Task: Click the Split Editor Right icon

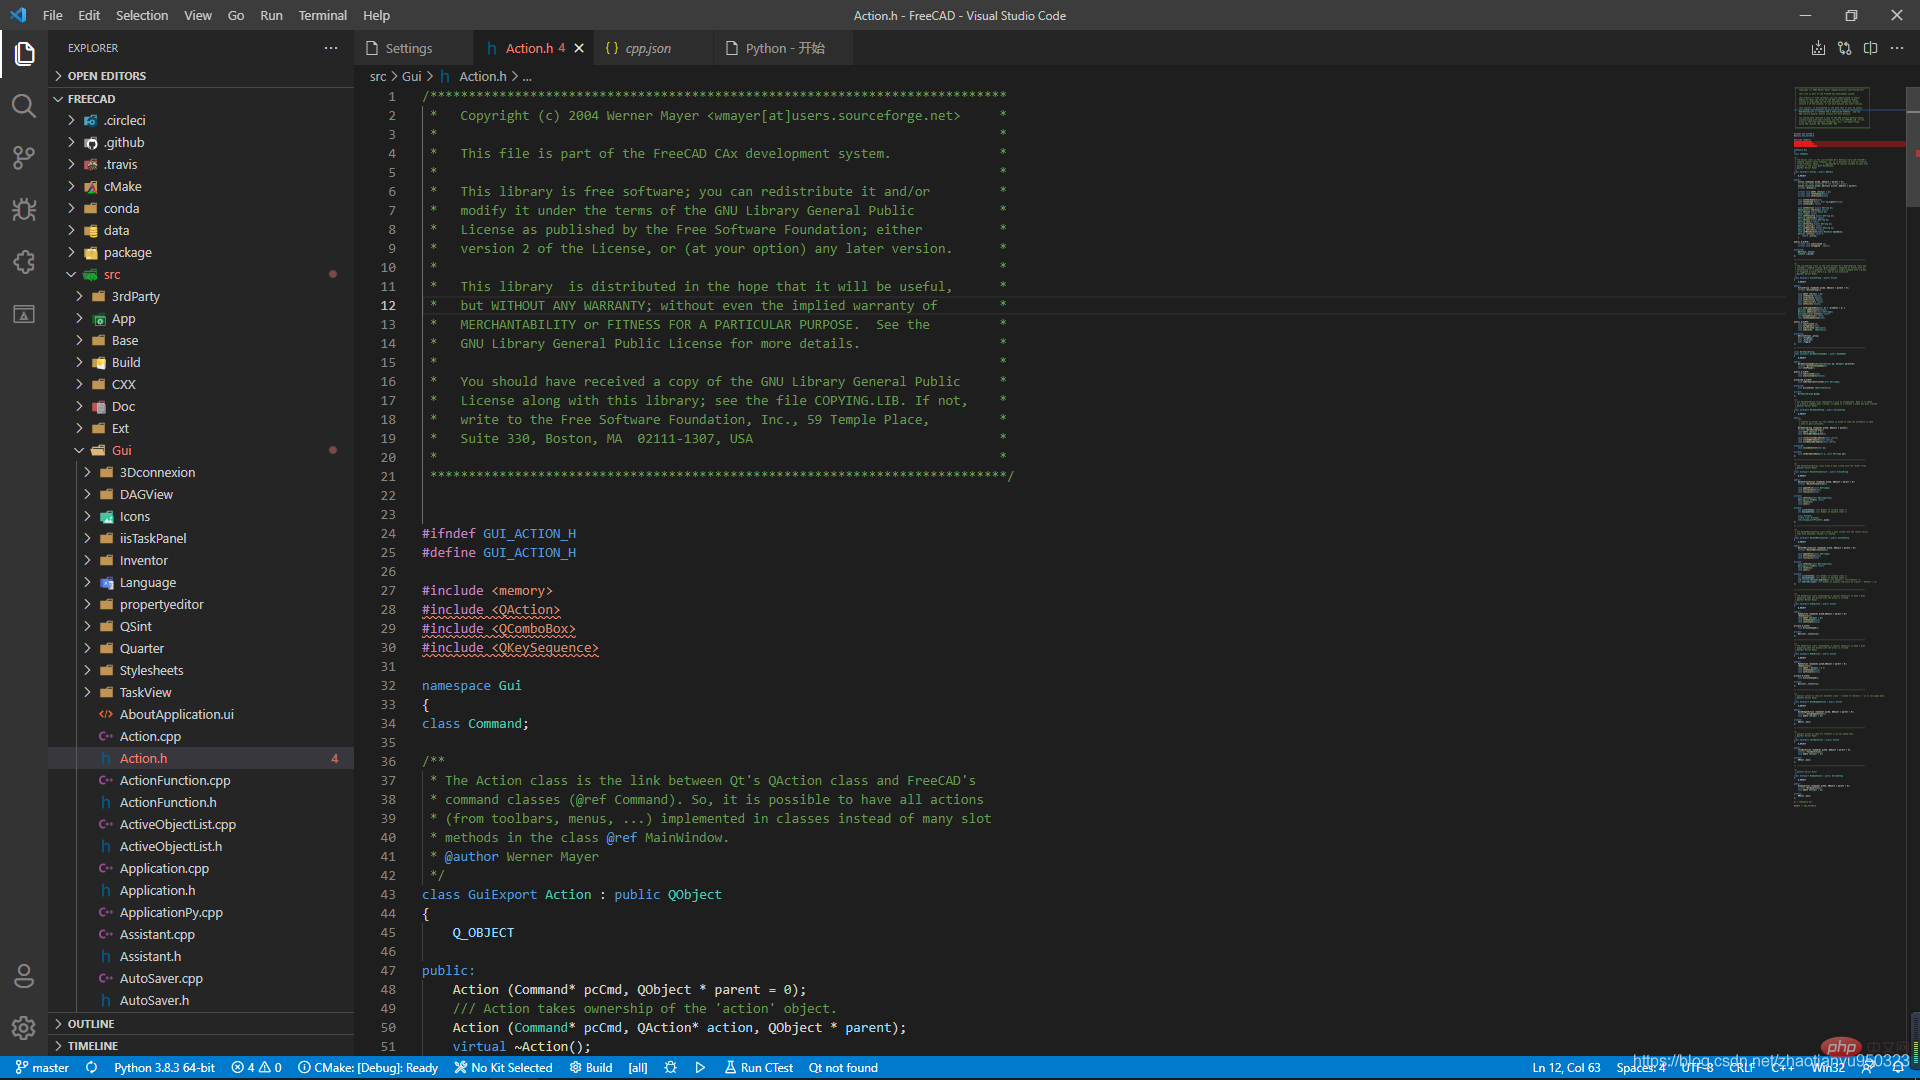Action: pyautogui.click(x=1870, y=48)
